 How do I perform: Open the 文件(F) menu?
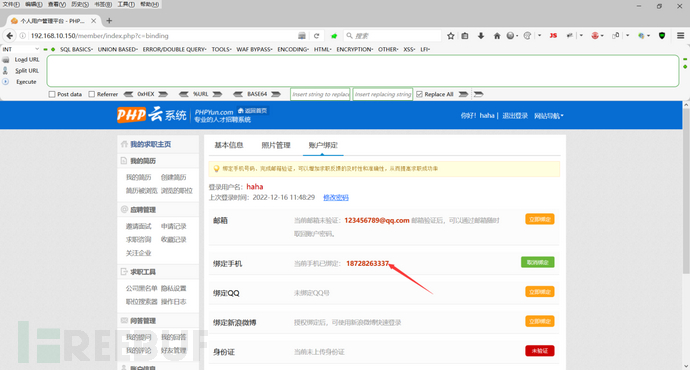[11, 4]
